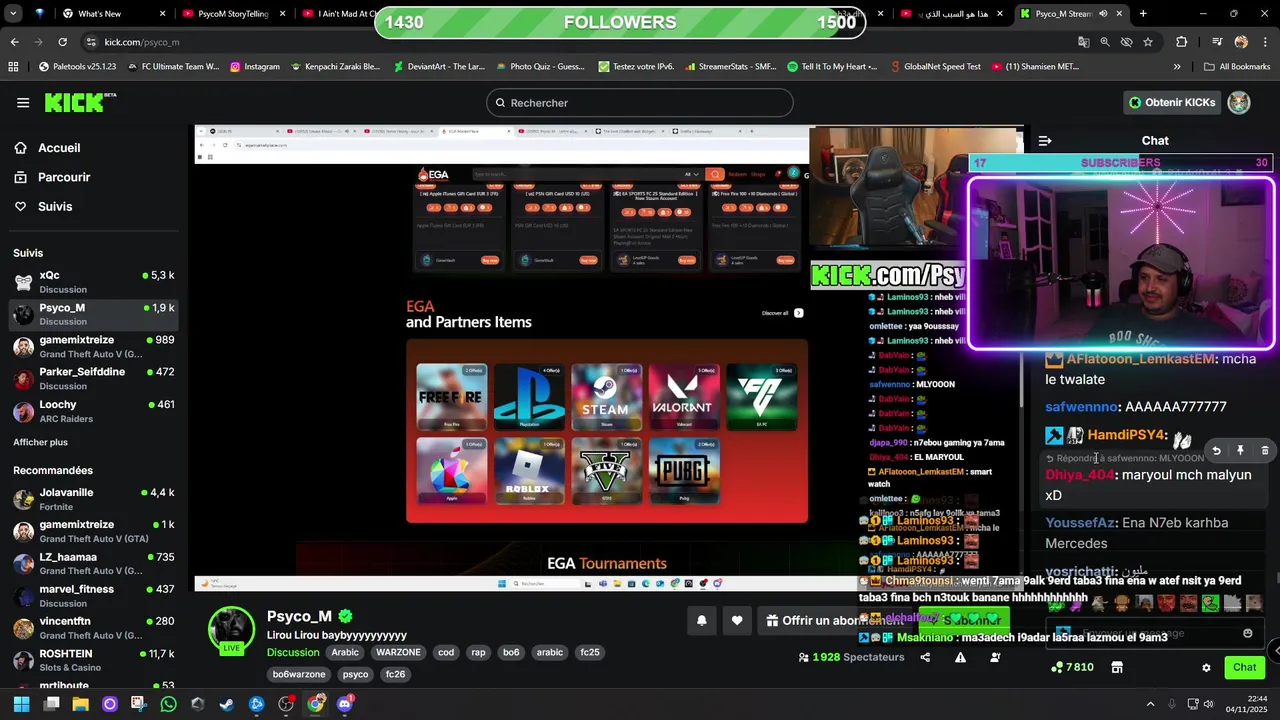Screen dimensions: 1280x720
Task: Click Obtenir KICKs button
Action: pos(1171,102)
